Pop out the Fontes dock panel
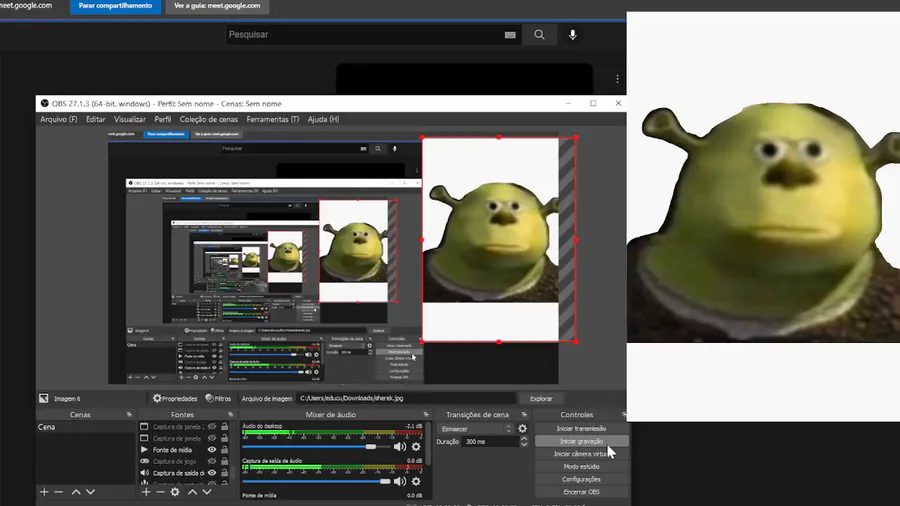Viewport: 900px width, 506px height. [x=231, y=414]
